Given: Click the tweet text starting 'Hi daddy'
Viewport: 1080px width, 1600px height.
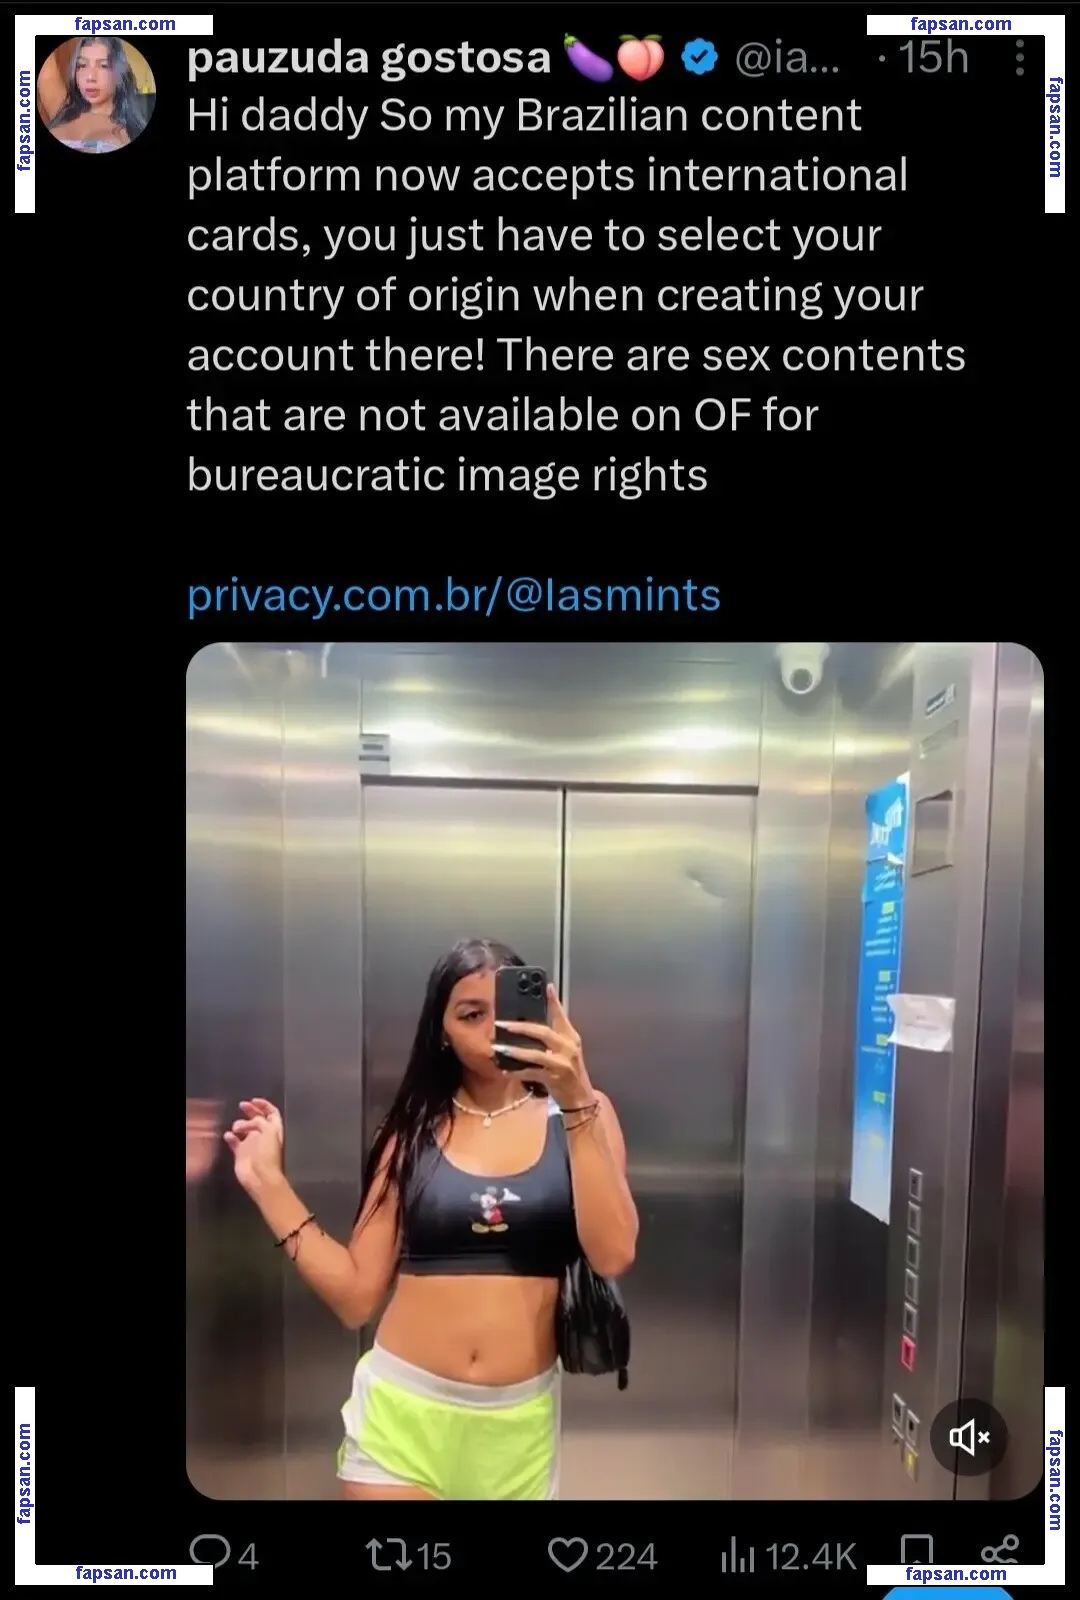Looking at the screenshot, I should pos(576,295).
